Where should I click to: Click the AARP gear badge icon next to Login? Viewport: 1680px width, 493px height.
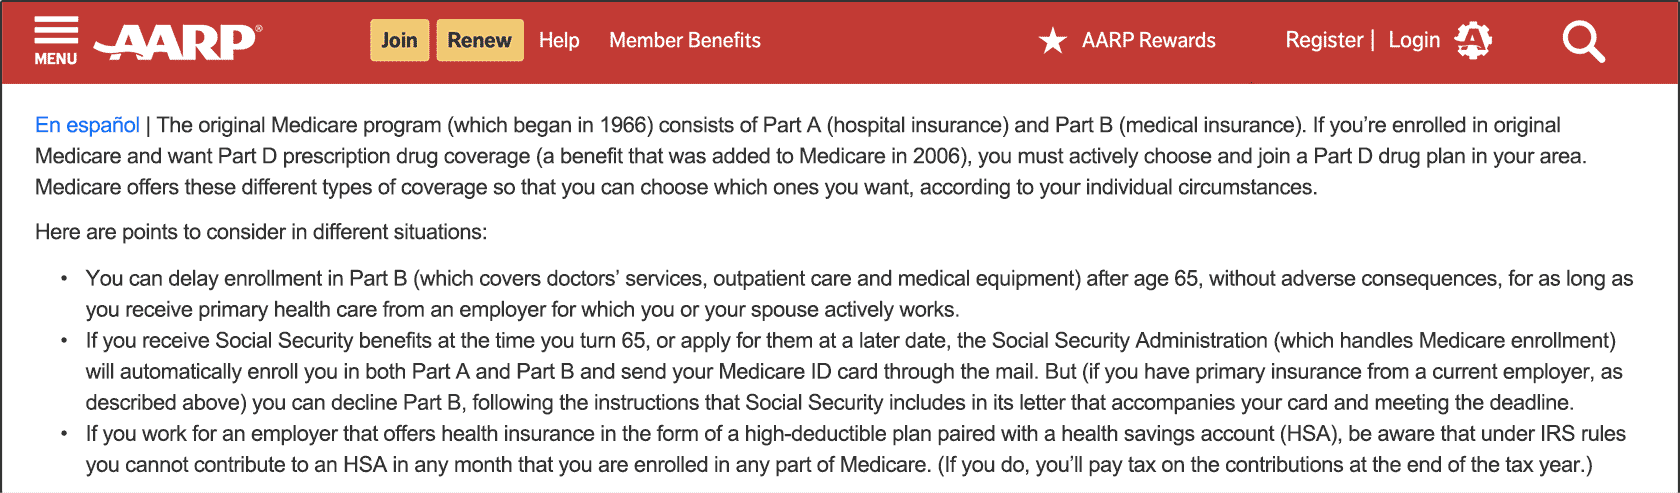point(1473,40)
